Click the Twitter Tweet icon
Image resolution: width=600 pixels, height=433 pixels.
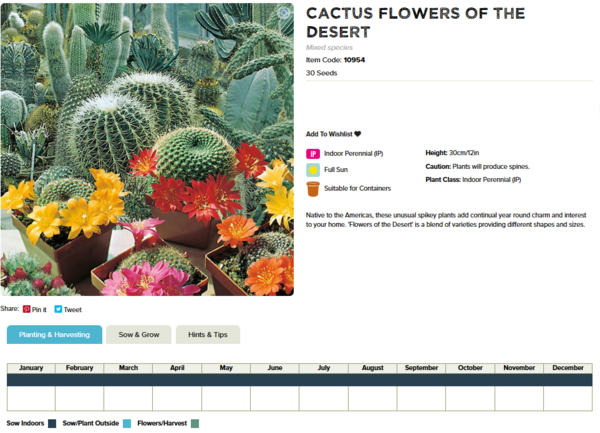coord(58,310)
